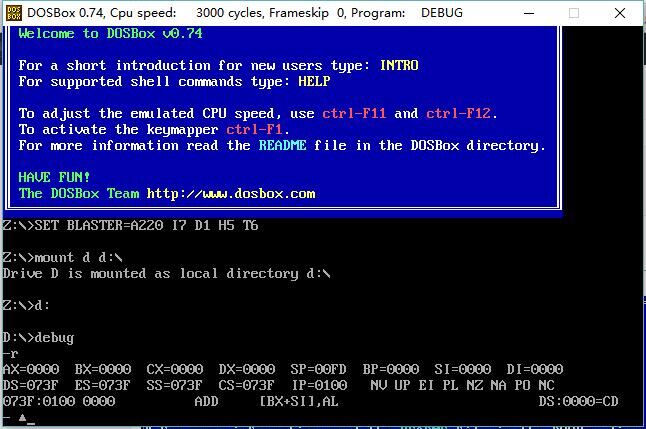646x429 pixels.
Task: Click the '-r' debug command
Action: [10, 354]
